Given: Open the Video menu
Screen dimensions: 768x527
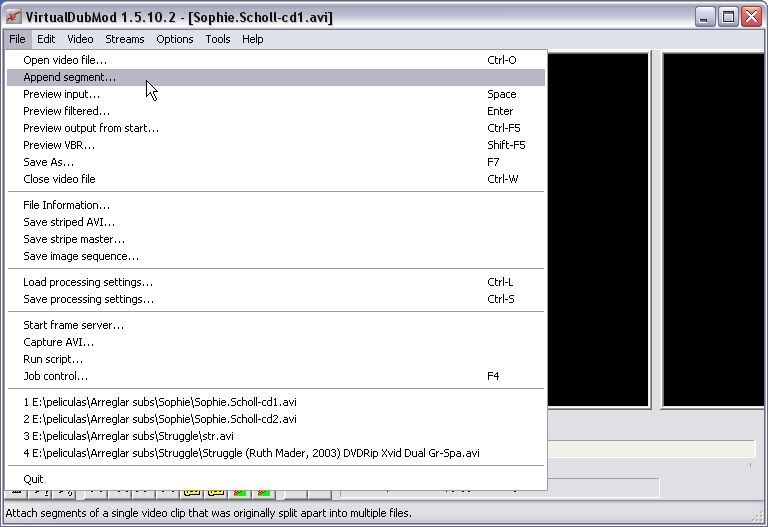Looking at the screenshot, I should point(80,39).
